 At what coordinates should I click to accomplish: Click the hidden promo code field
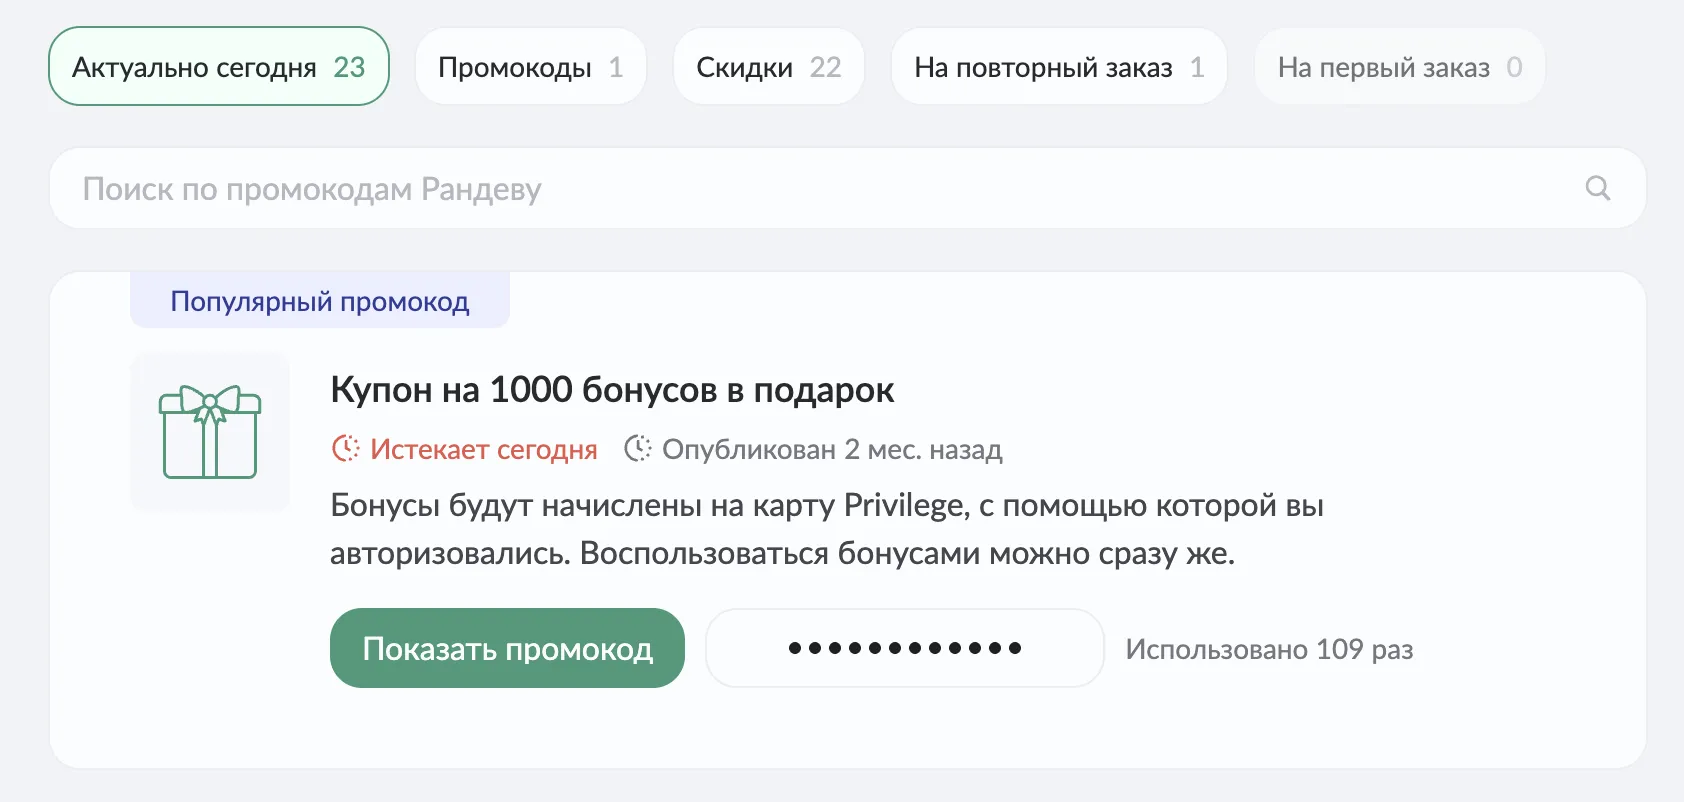905,648
